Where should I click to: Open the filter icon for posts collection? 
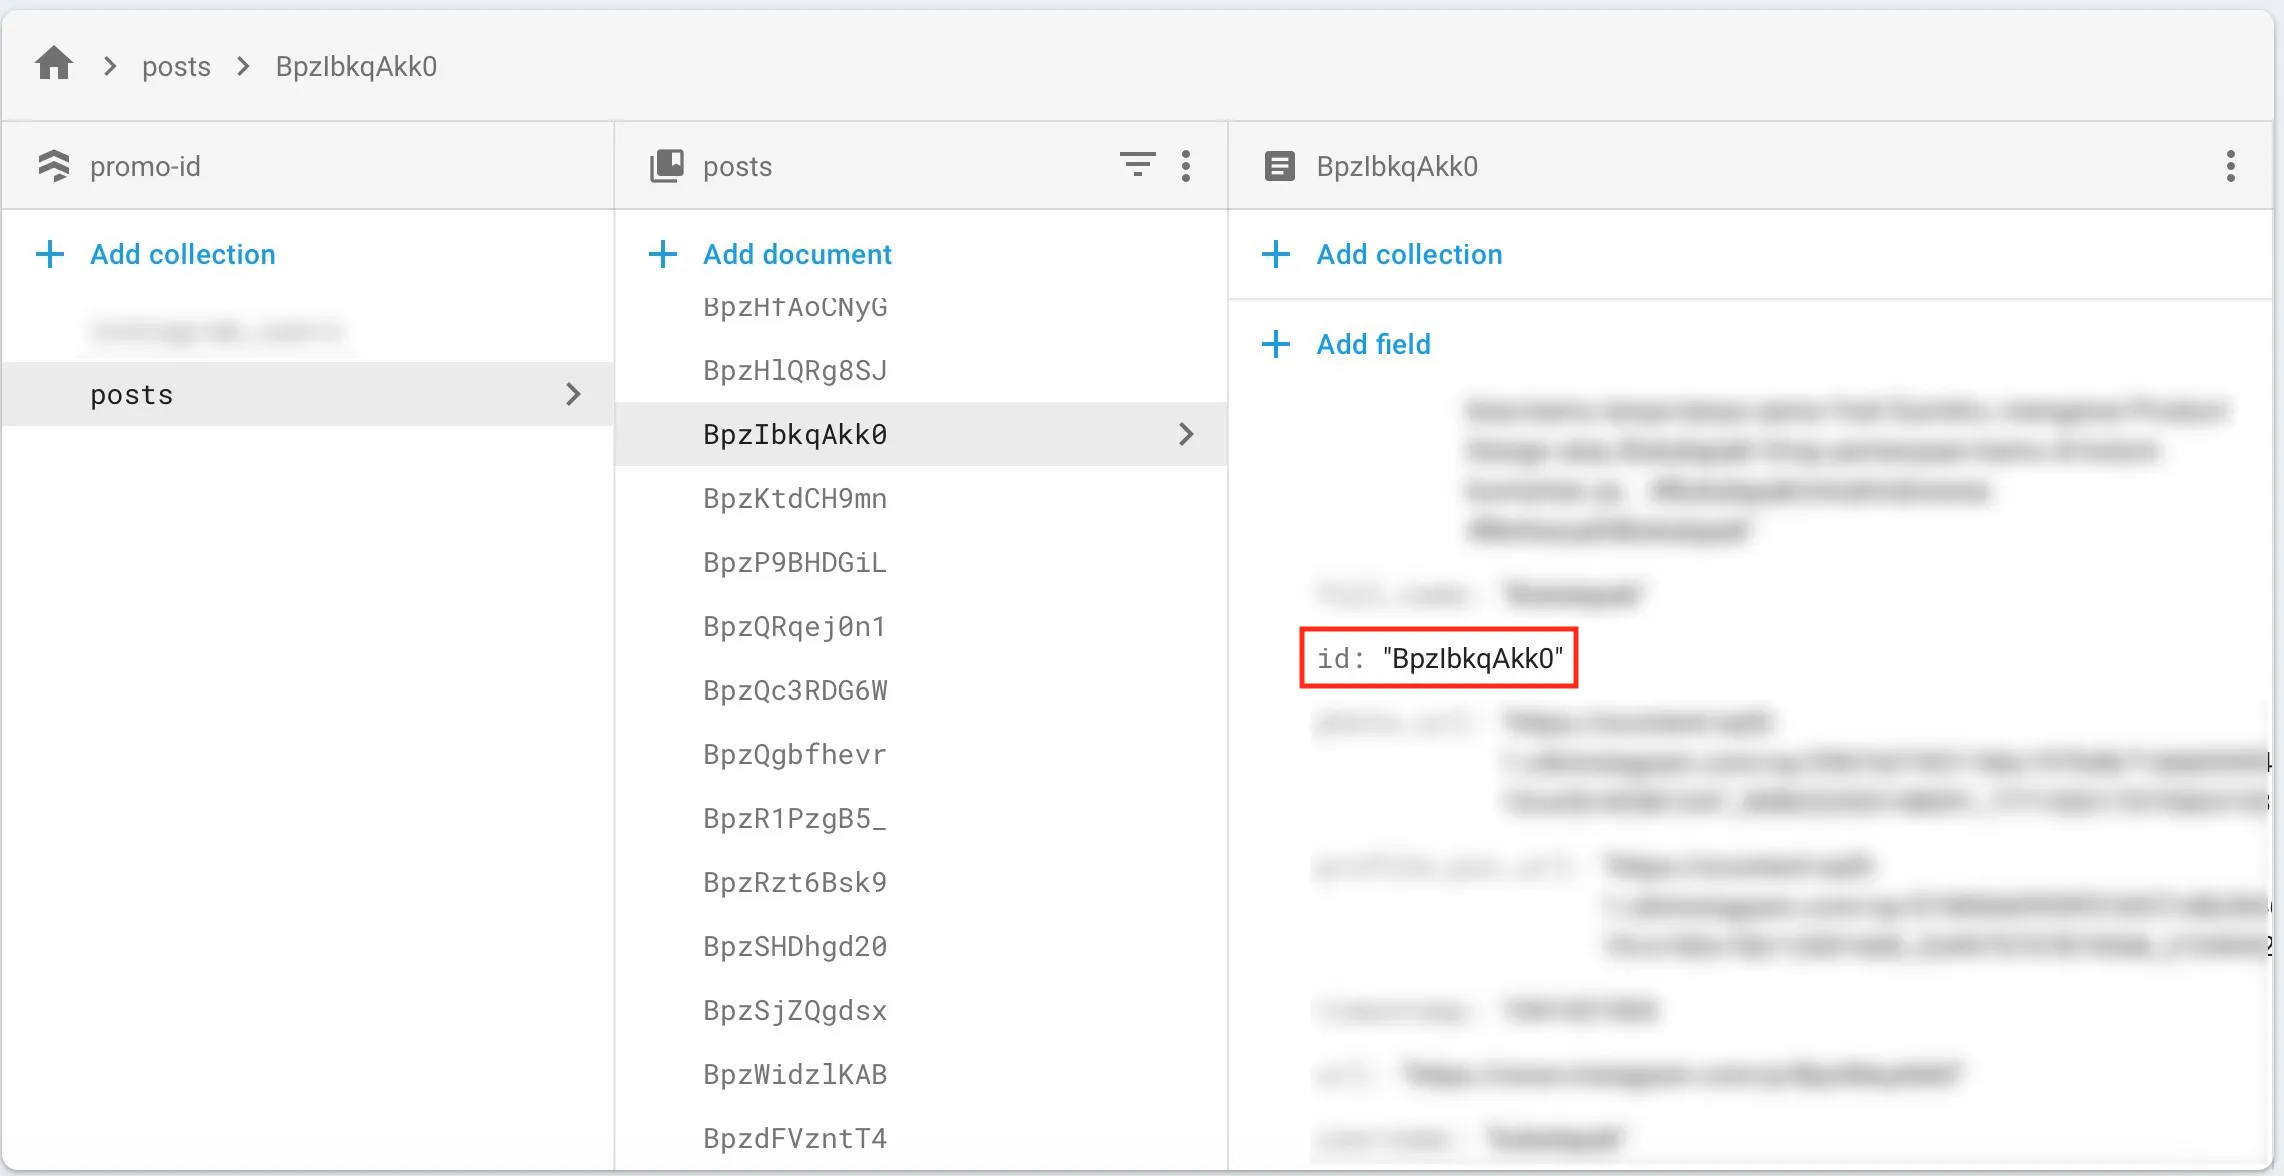tap(1137, 165)
